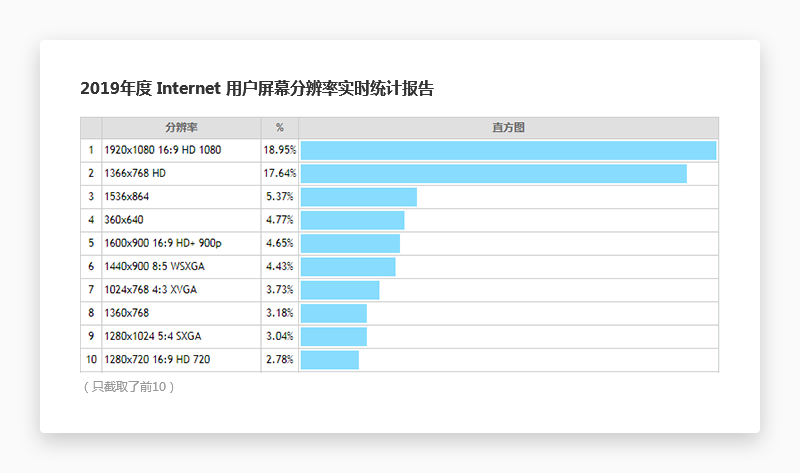The height and width of the screenshot is (473, 800).
Task: Click the report title heading text
Action: coord(257,89)
